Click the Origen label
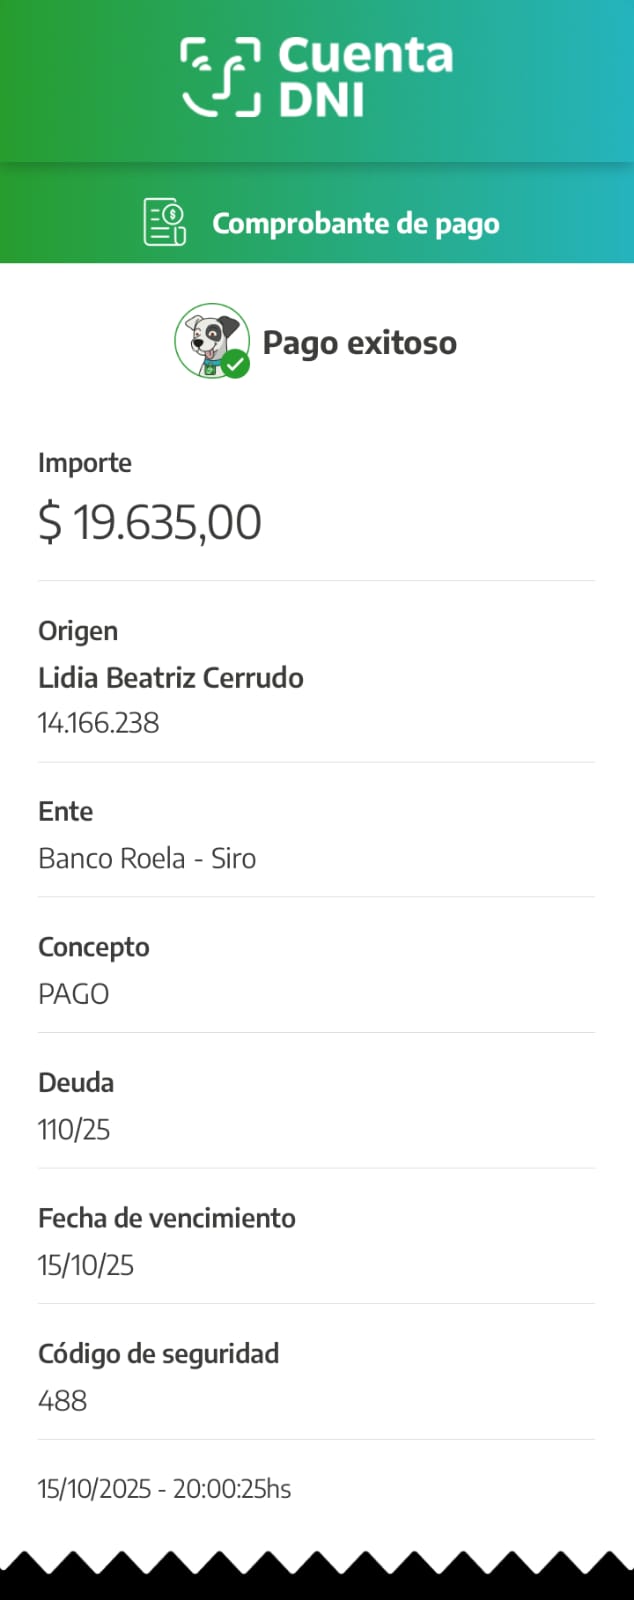Viewport: 634px width, 1600px height. tap(78, 631)
